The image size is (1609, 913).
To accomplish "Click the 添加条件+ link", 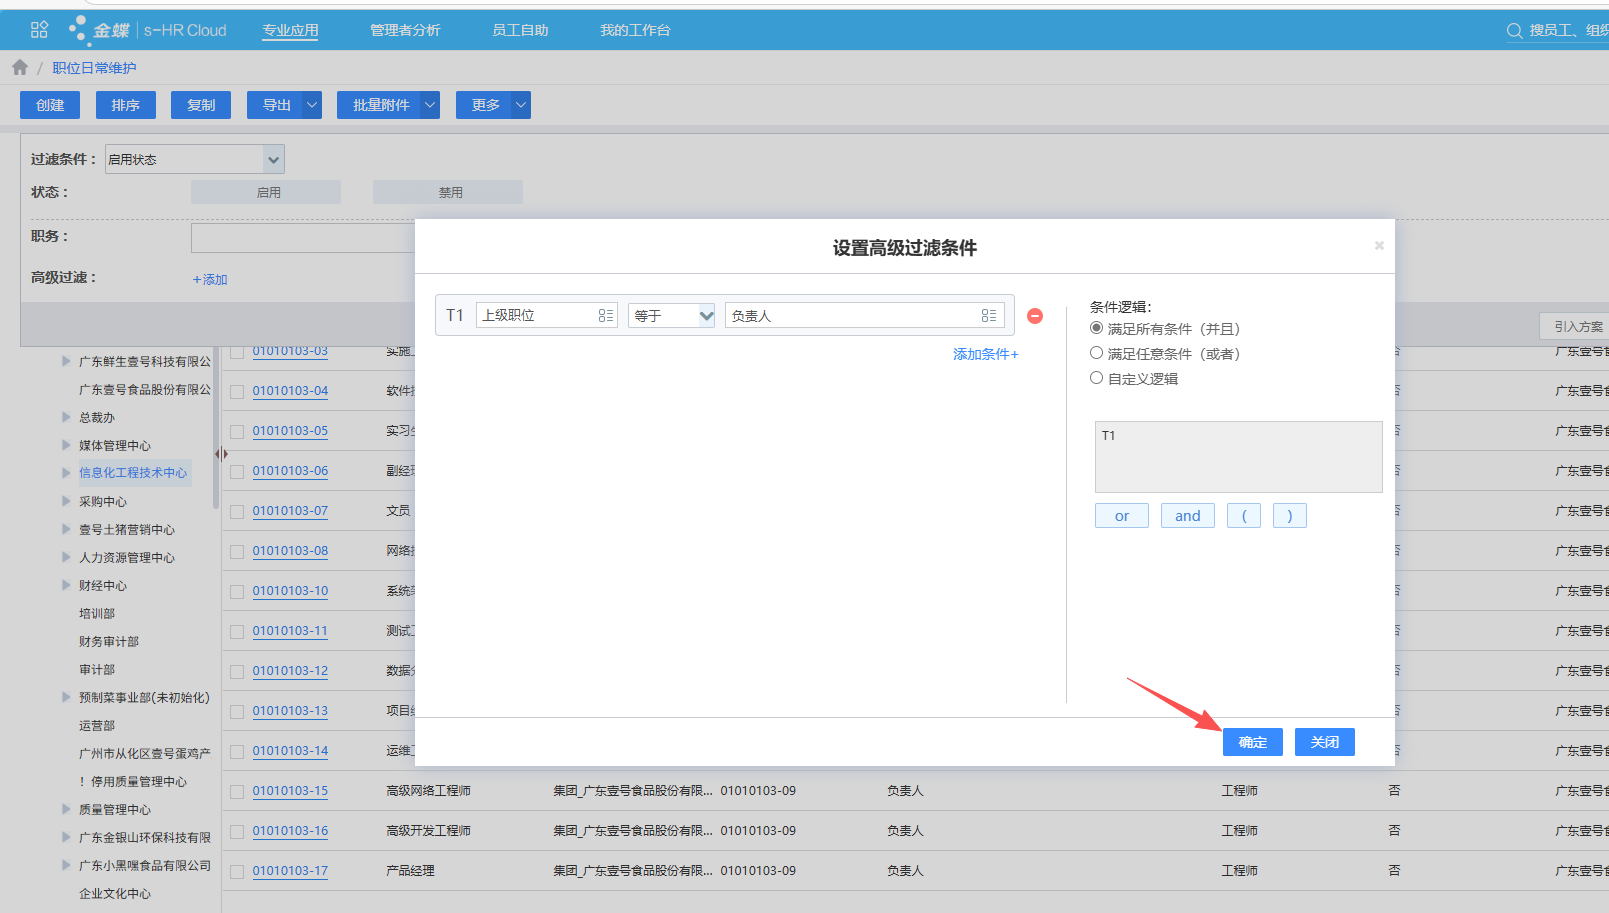I will (985, 354).
